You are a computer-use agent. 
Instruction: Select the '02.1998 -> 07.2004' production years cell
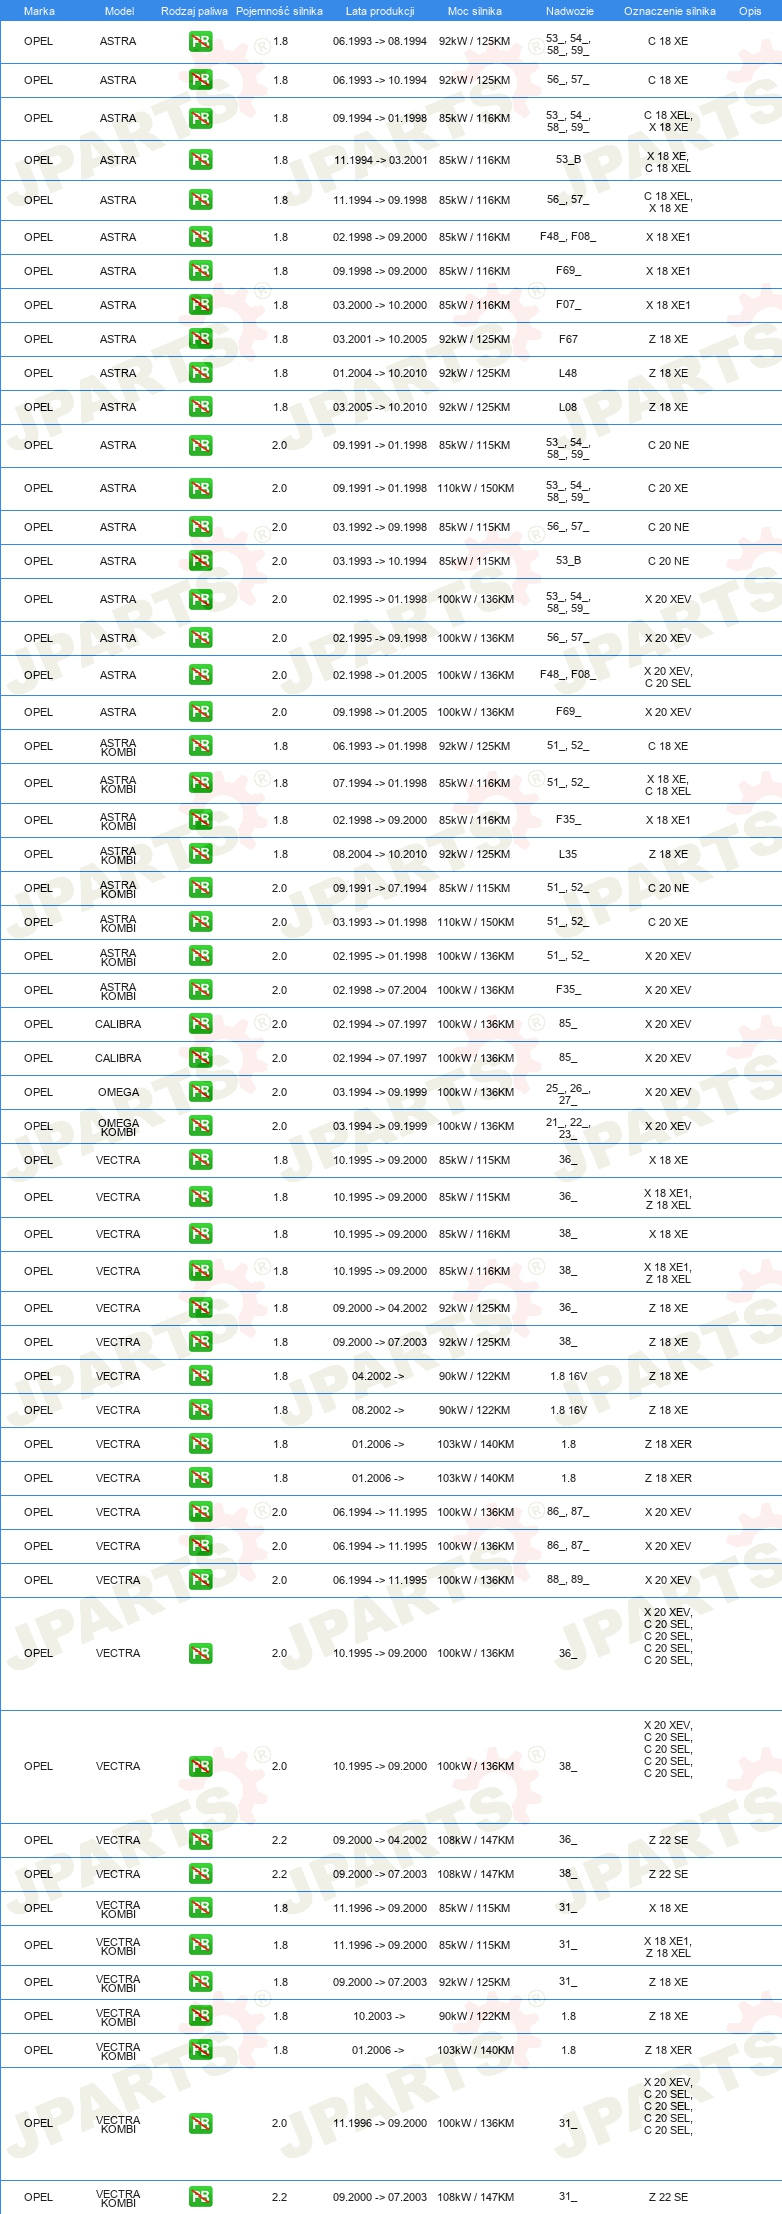pos(380,990)
